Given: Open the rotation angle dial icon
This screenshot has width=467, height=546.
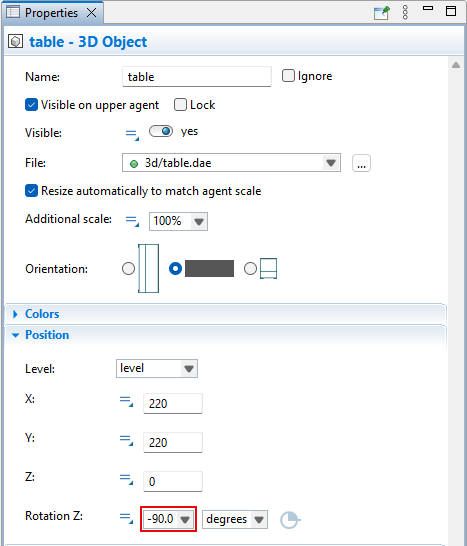Looking at the screenshot, I should point(290,520).
